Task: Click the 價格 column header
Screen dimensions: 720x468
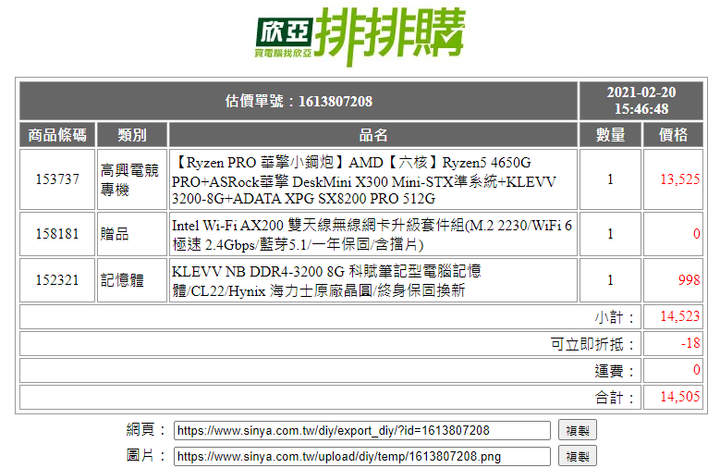Action: (x=673, y=135)
